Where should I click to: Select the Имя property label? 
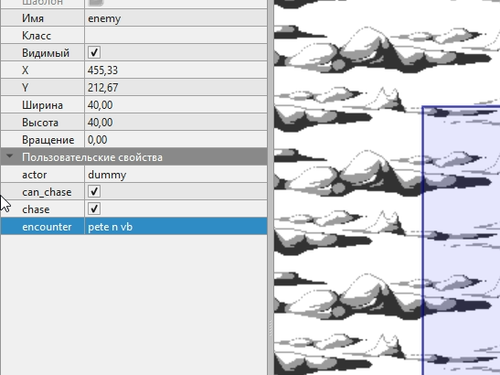33,18
